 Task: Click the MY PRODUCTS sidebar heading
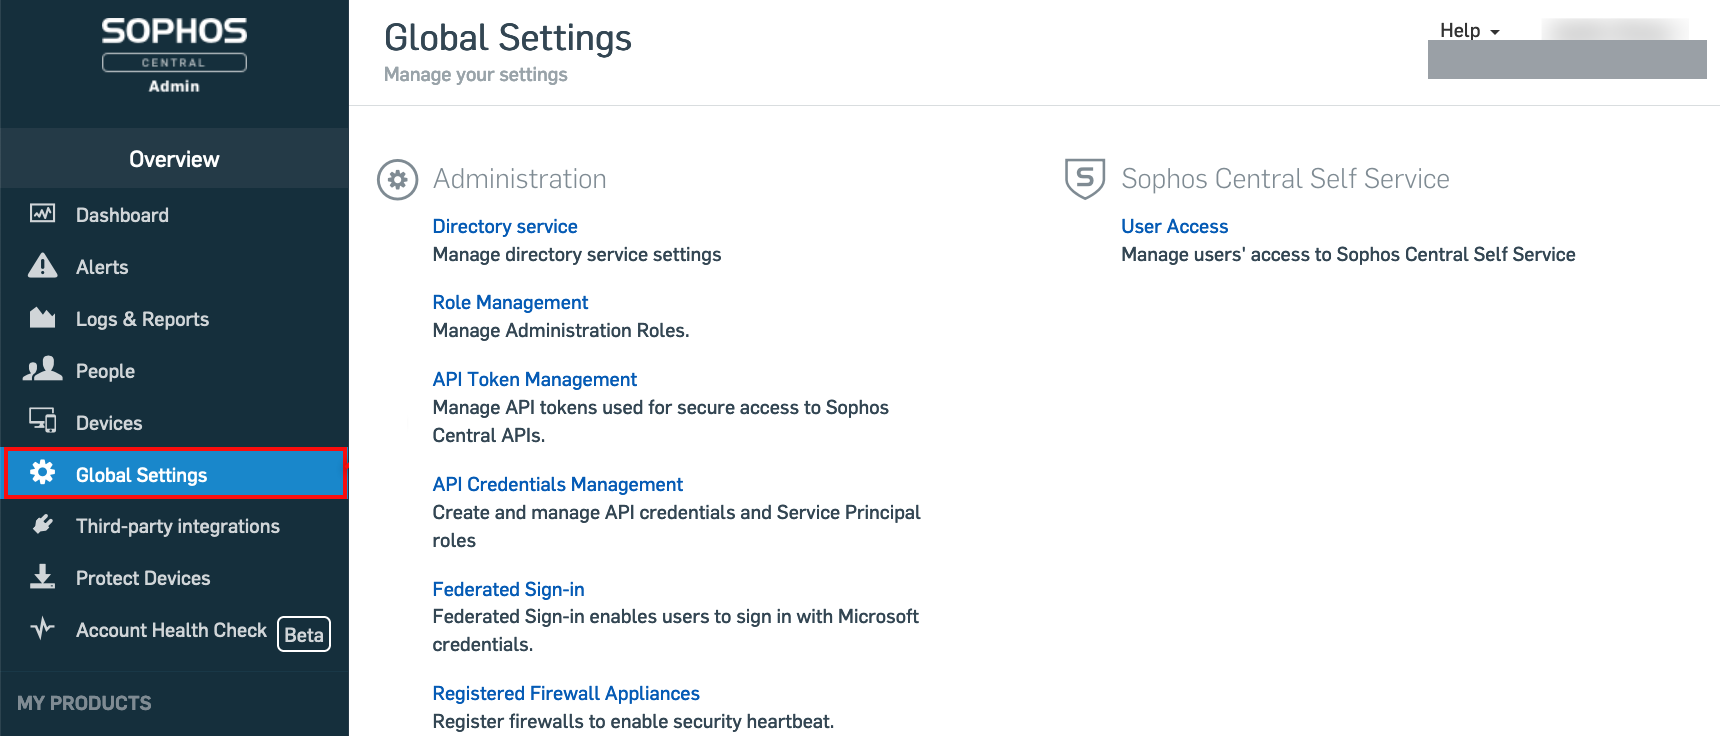84,703
